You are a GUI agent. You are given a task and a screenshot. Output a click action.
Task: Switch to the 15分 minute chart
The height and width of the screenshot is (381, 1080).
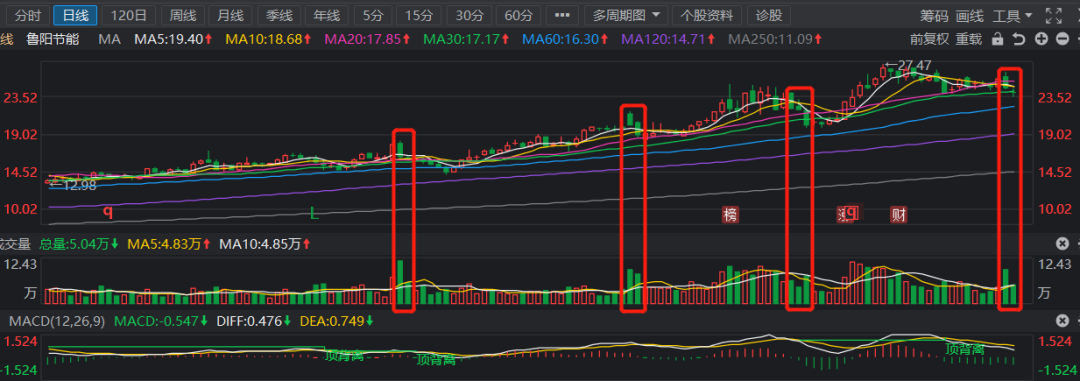tap(419, 15)
